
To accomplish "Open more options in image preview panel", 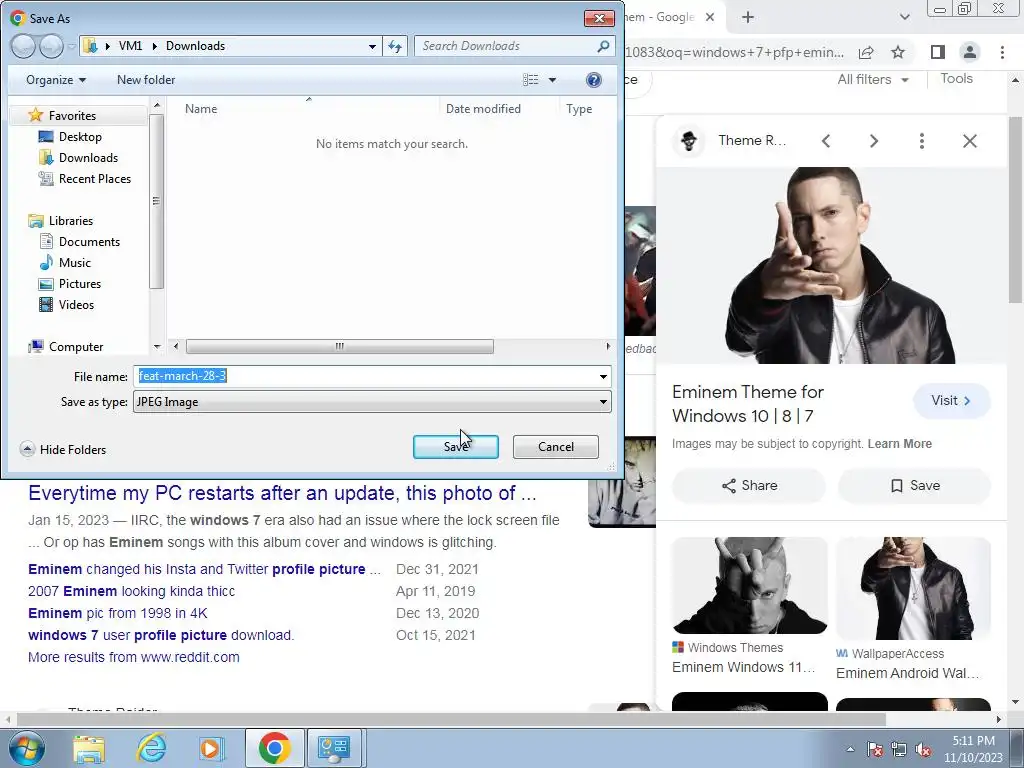I will [921, 140].
